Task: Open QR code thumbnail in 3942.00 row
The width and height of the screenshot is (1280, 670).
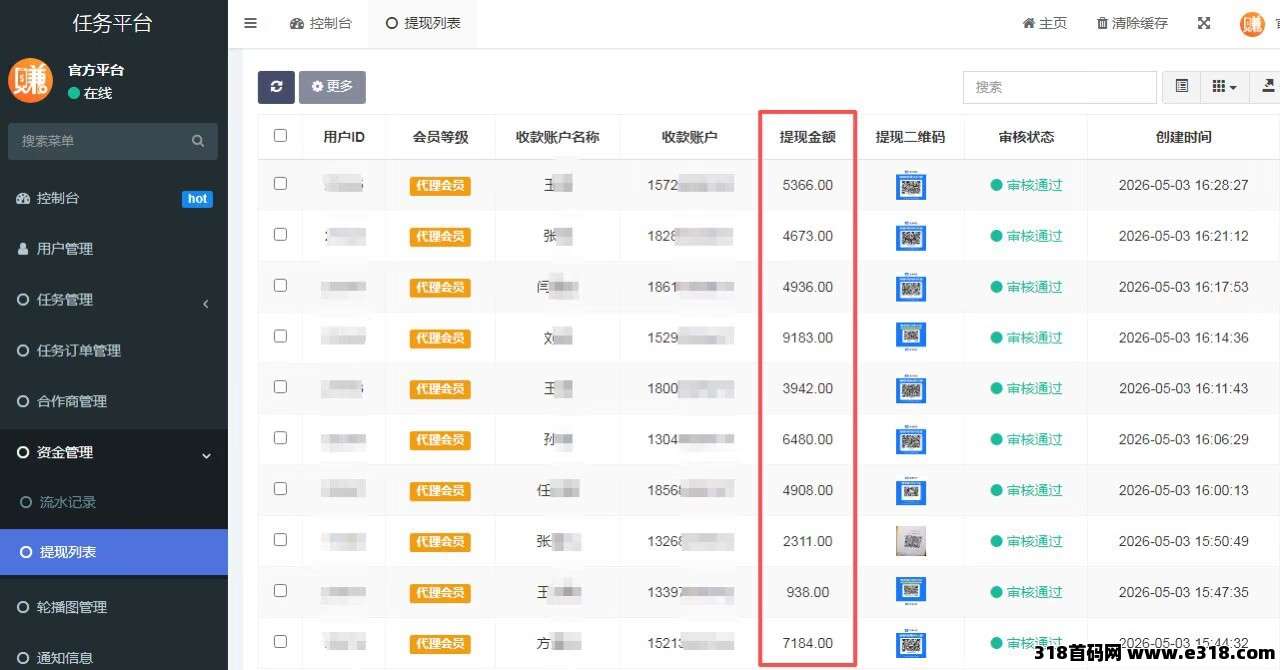Action: pyautogui.click(x=911, y=389)
